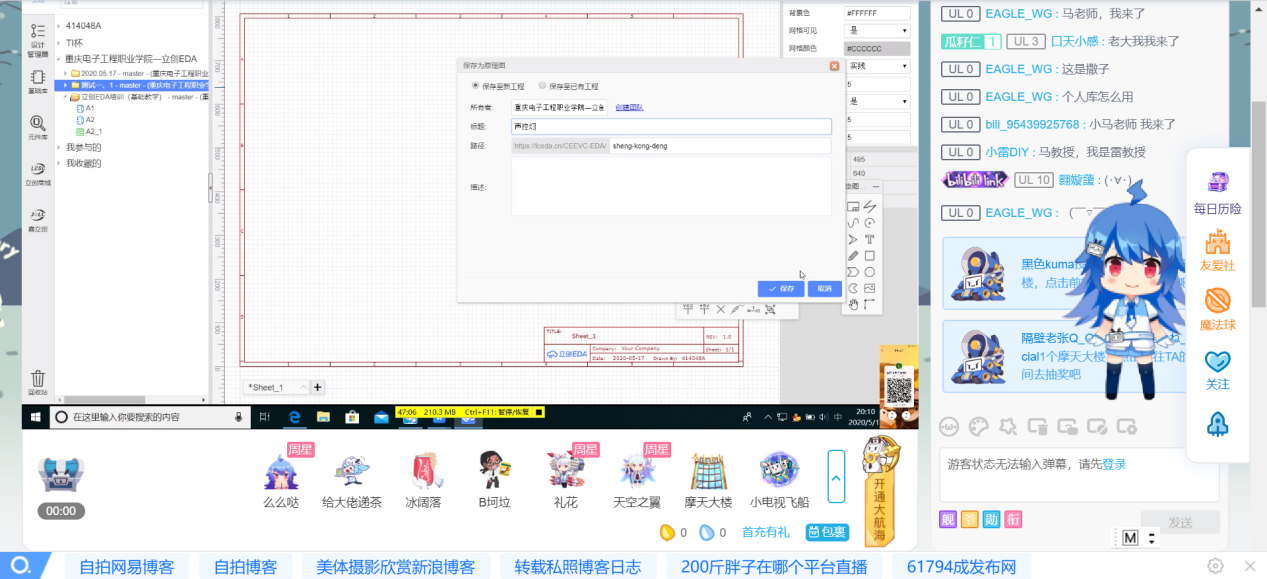Switch to the *Sheet_1 tab
This screenshot has height=579, width=1267.
tap(267, 387)
